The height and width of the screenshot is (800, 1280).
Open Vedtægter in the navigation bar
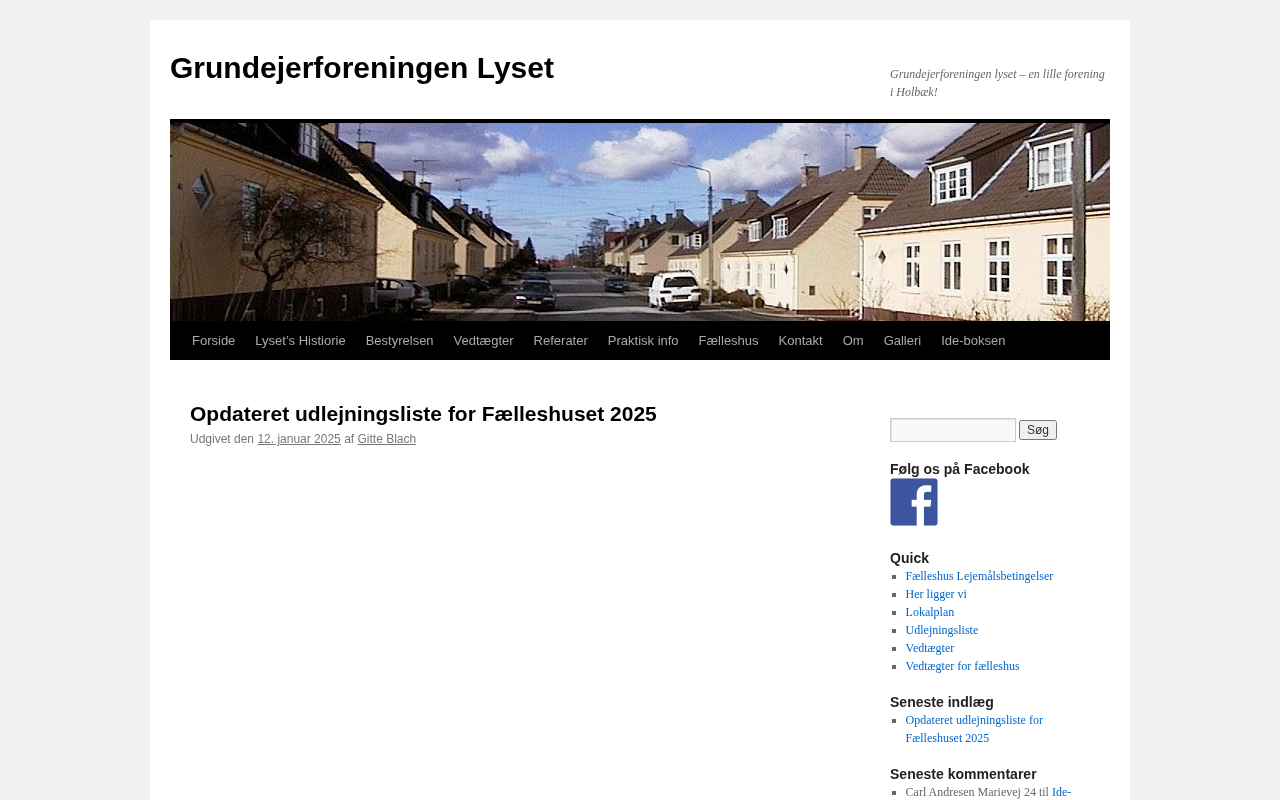point(483,341)
